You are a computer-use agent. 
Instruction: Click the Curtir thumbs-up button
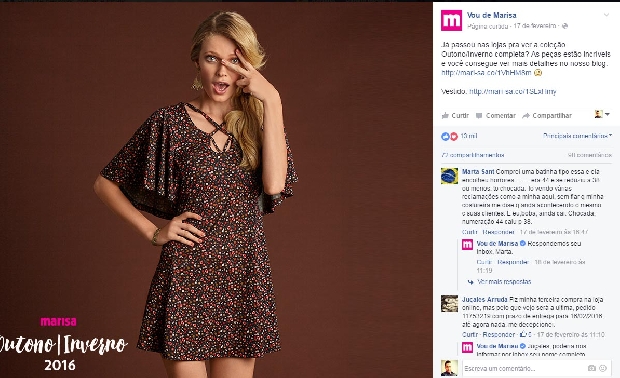[x=455, y=115]
